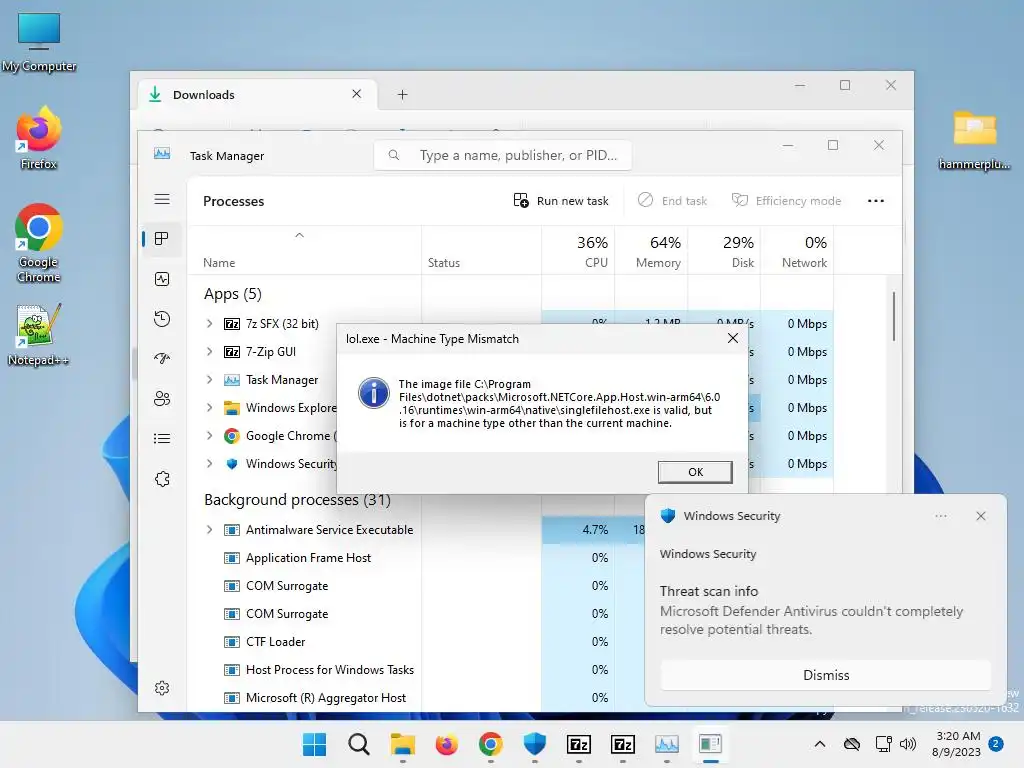Click the Efficiency mode button

pos(786,200)
